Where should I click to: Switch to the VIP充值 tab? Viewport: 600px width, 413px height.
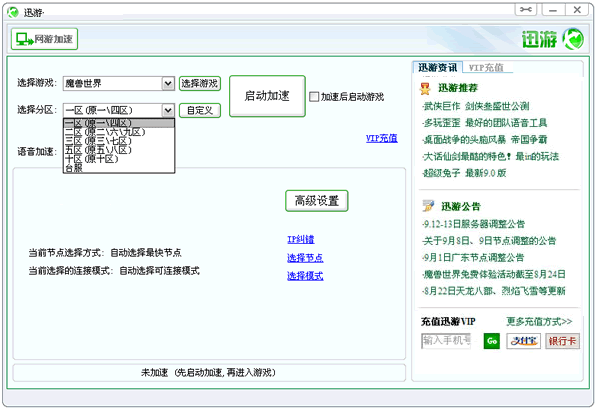pyautogui.click(x=486, y=68)
